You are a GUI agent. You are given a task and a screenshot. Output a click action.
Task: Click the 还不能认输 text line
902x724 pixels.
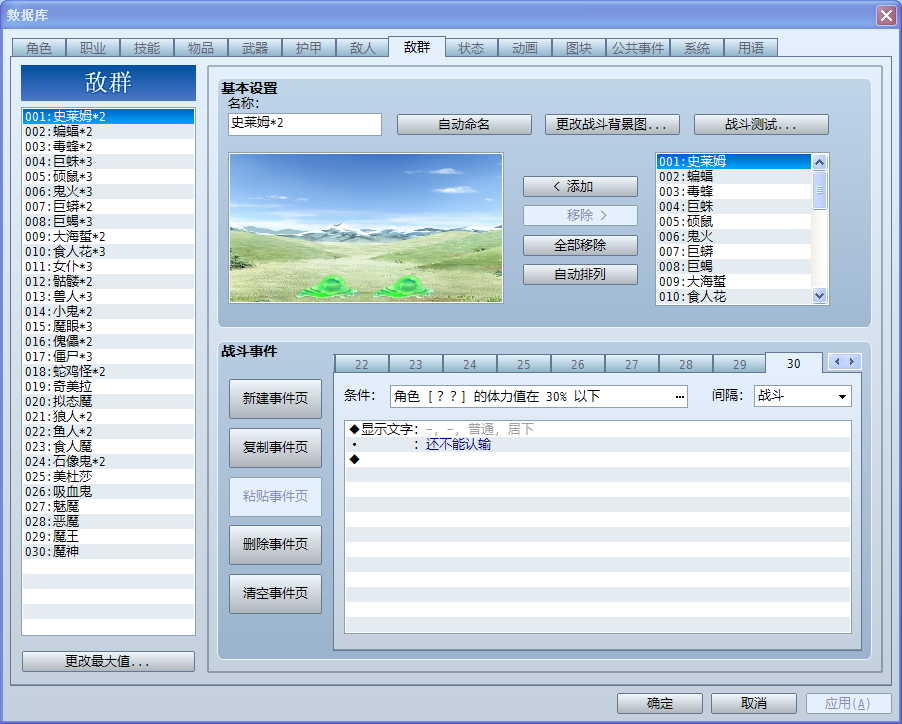(598, 444)
